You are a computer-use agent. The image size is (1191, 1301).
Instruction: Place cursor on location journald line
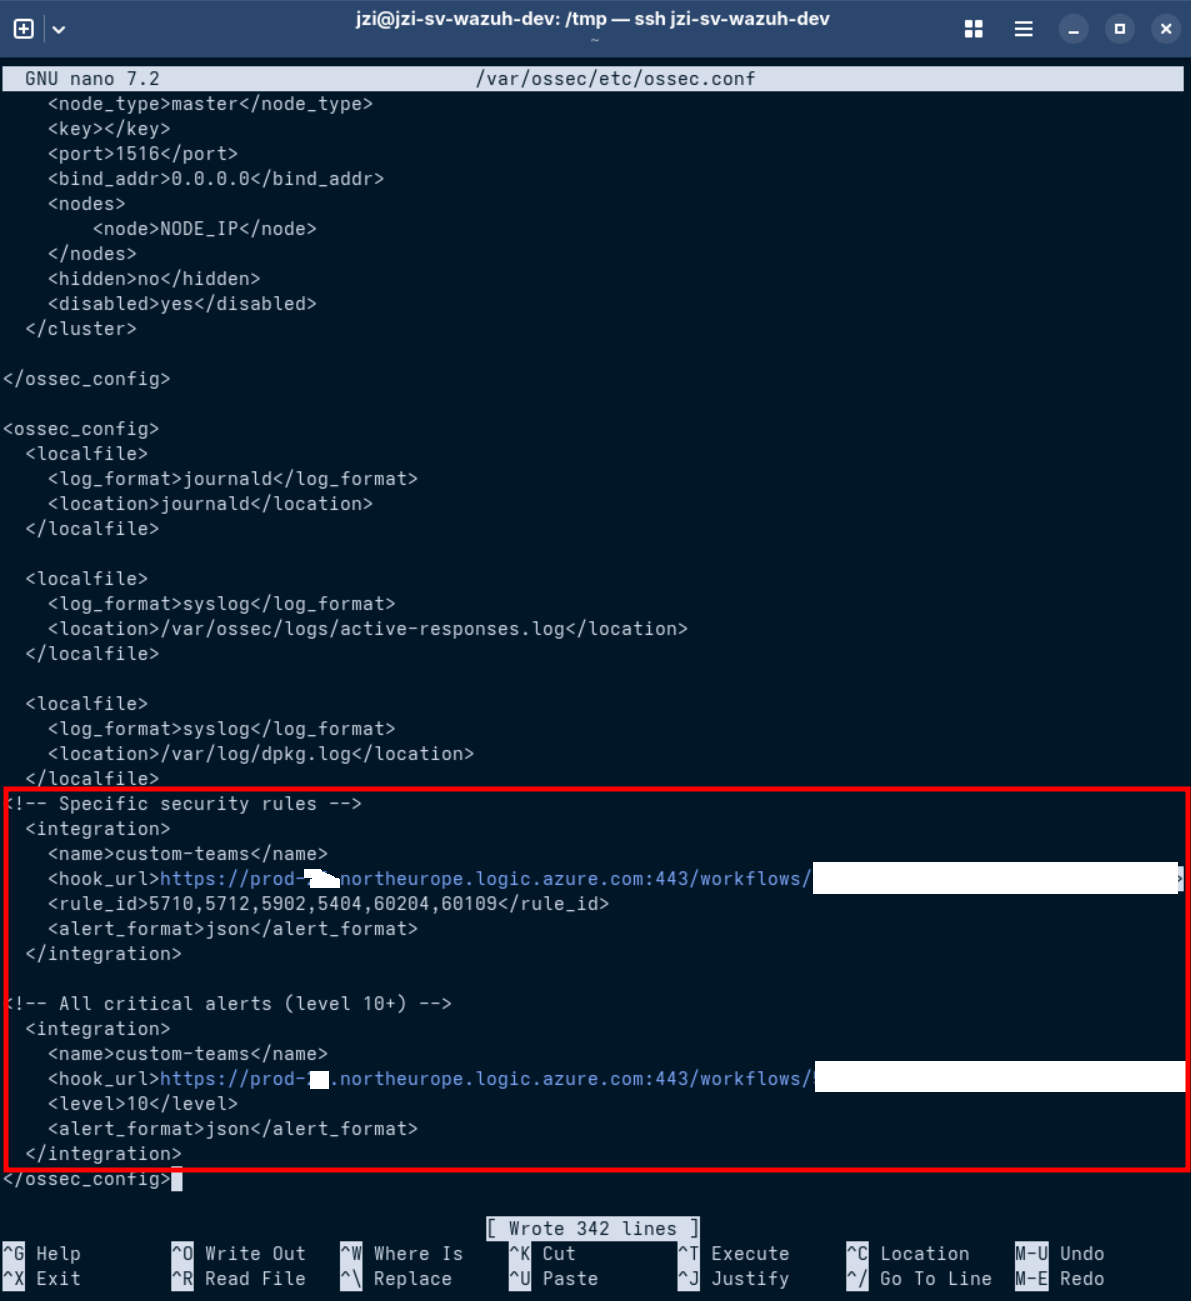[x=210, y=504]
